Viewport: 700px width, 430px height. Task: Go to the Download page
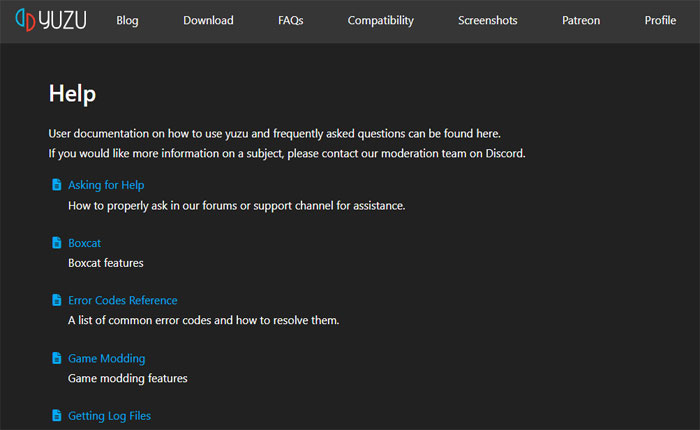click(208, 20)
